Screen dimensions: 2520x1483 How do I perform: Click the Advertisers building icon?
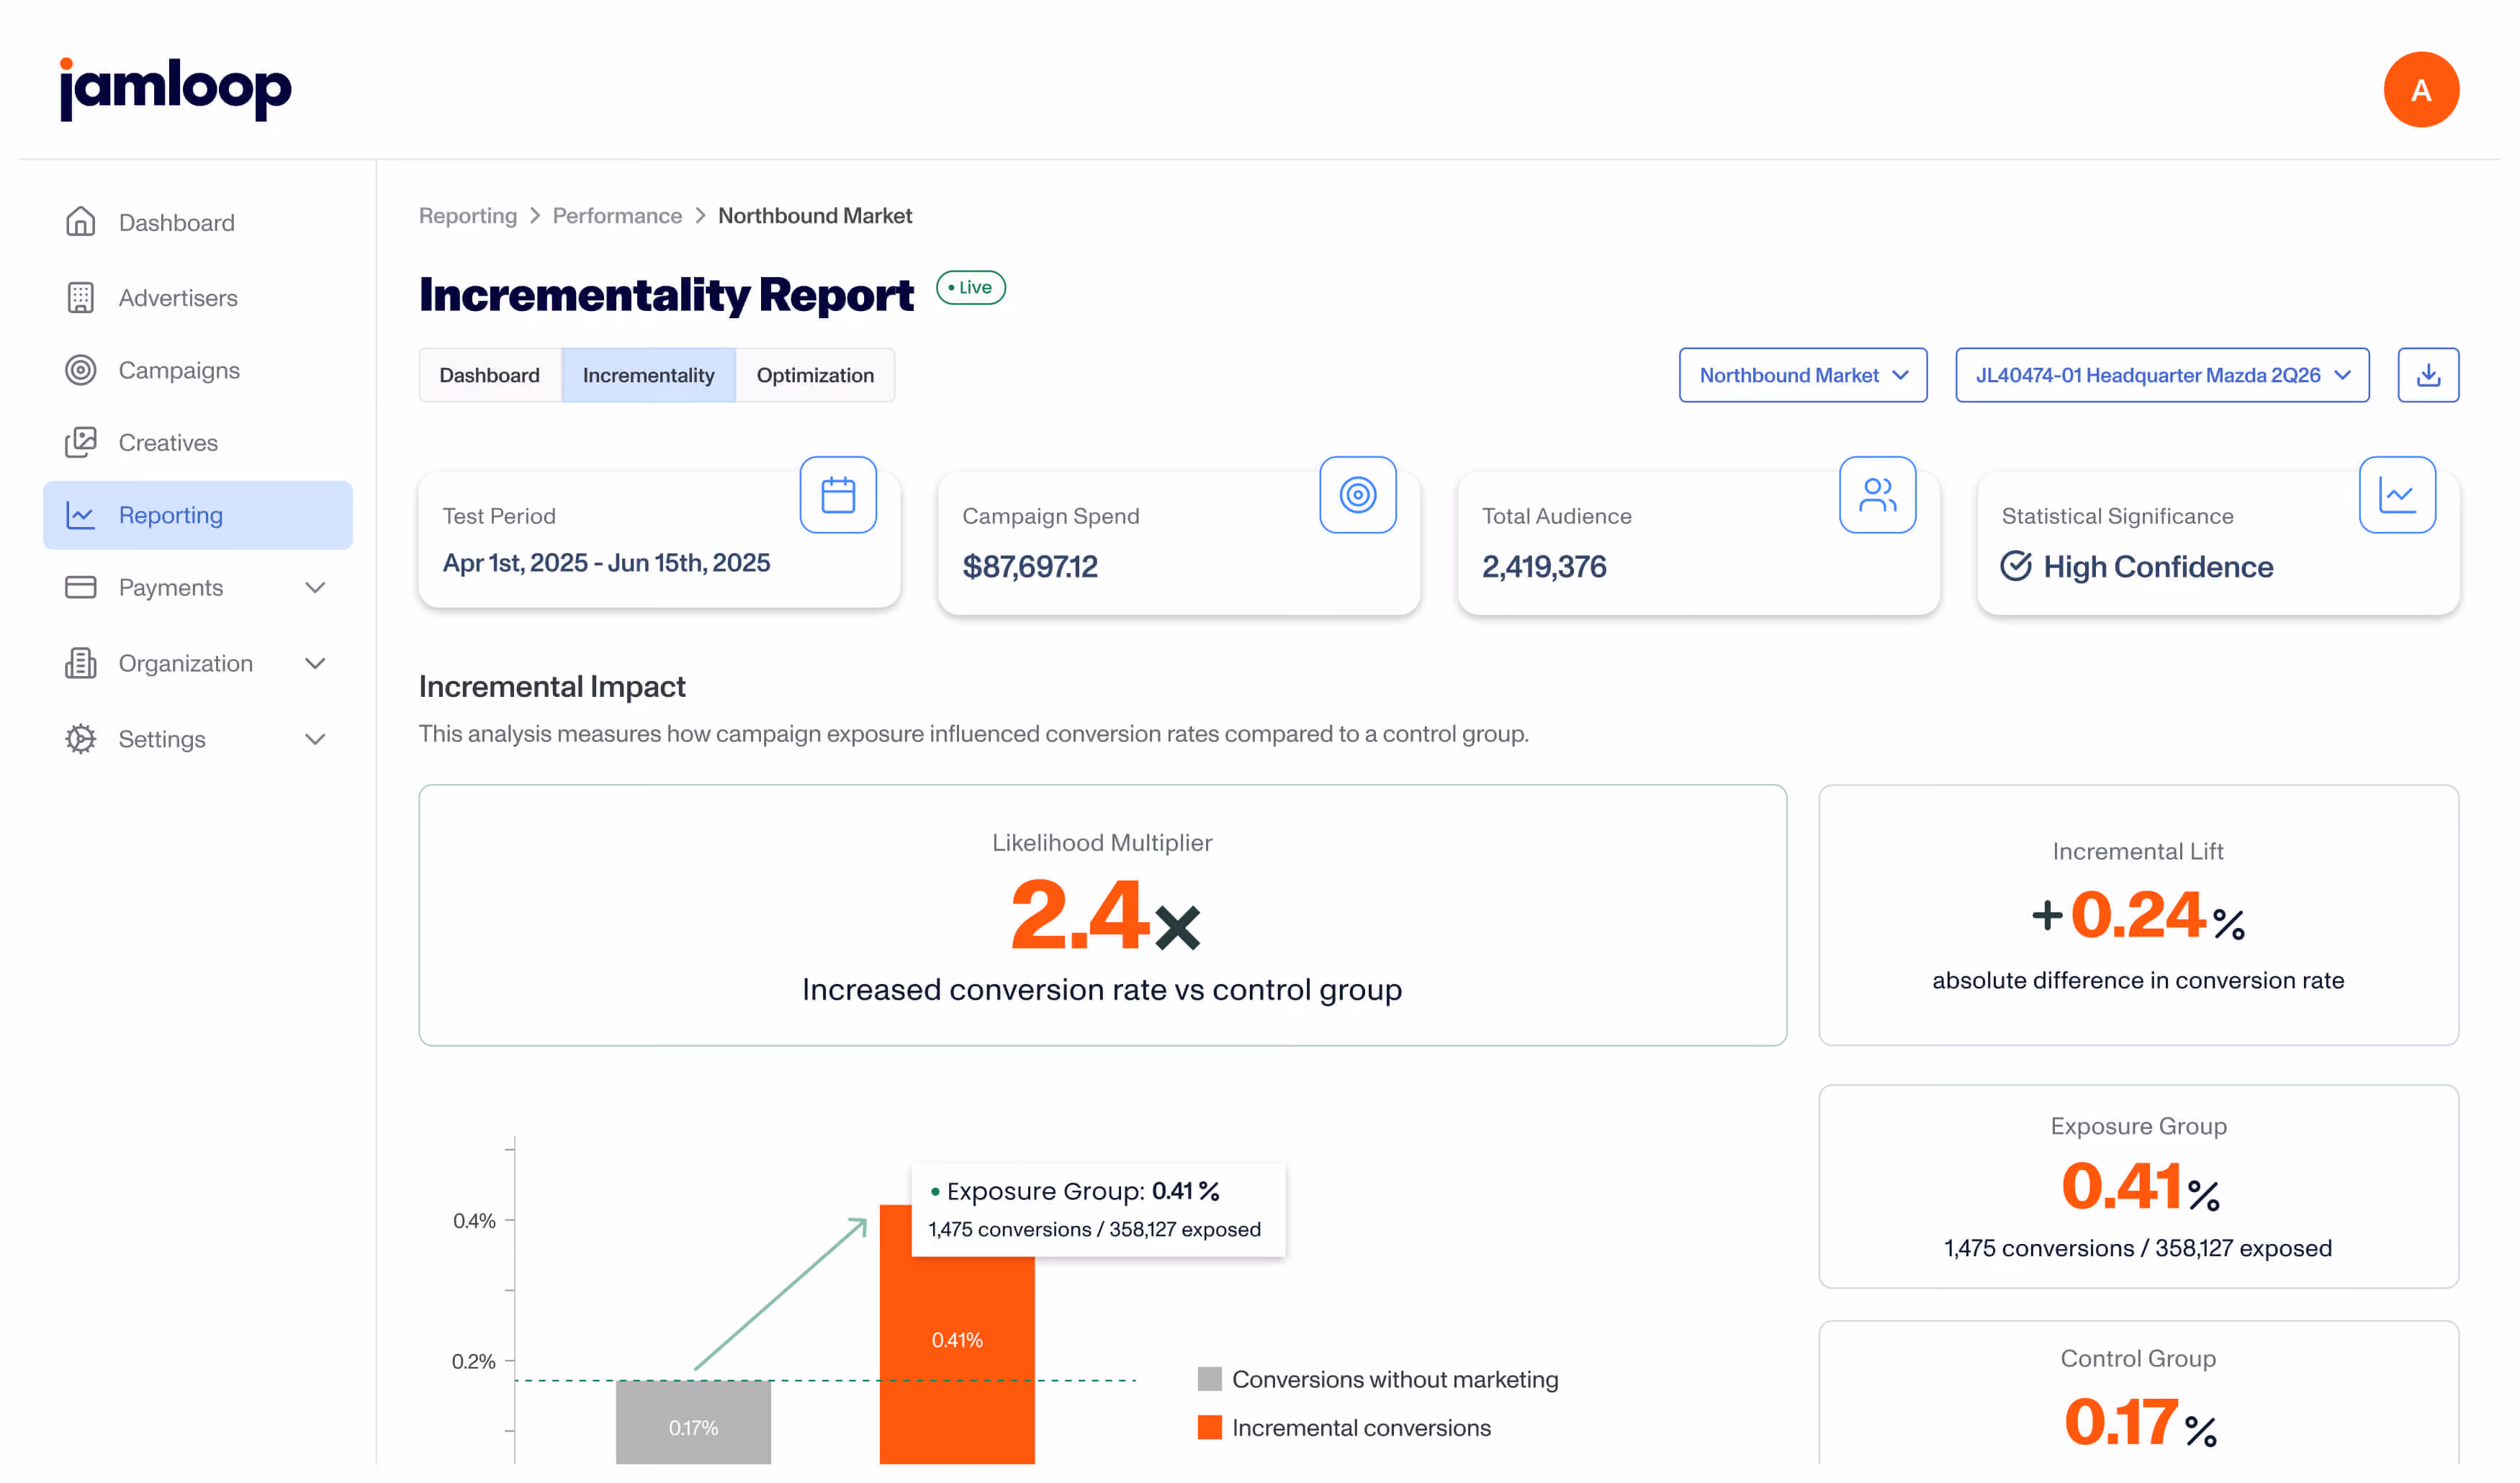[81, 297]
